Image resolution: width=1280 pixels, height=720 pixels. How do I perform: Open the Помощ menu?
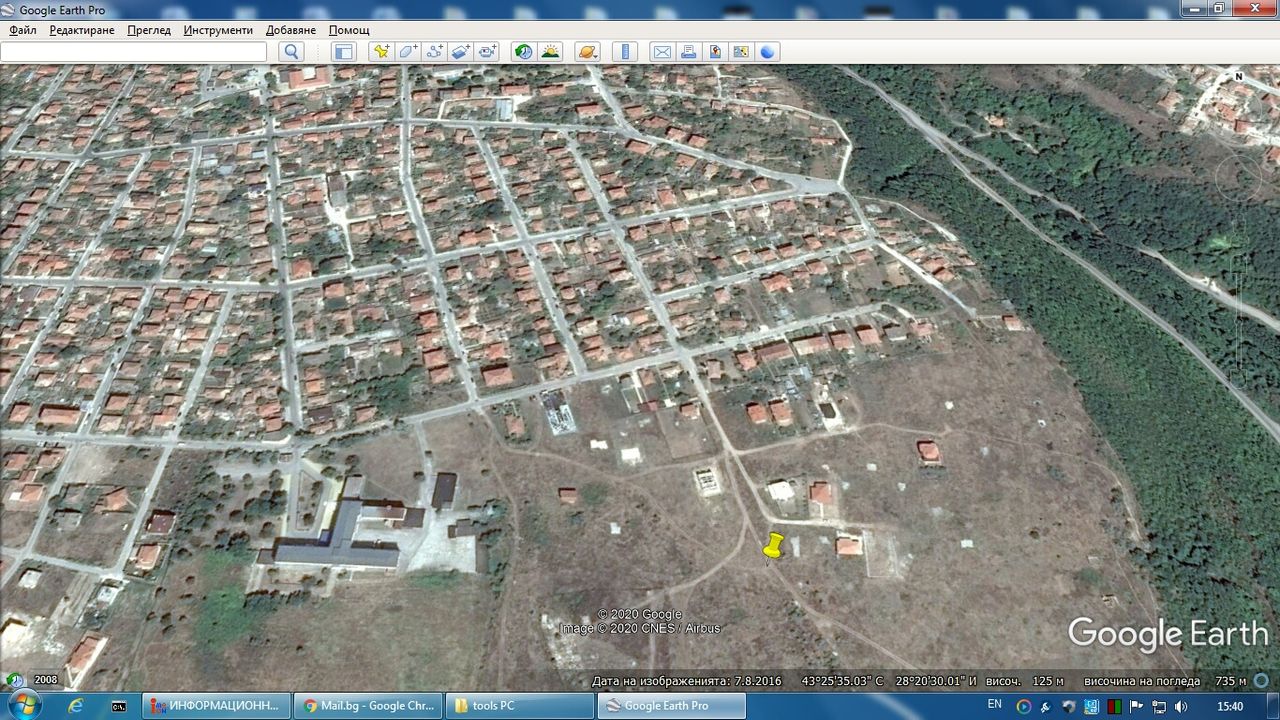pos(349,30)
